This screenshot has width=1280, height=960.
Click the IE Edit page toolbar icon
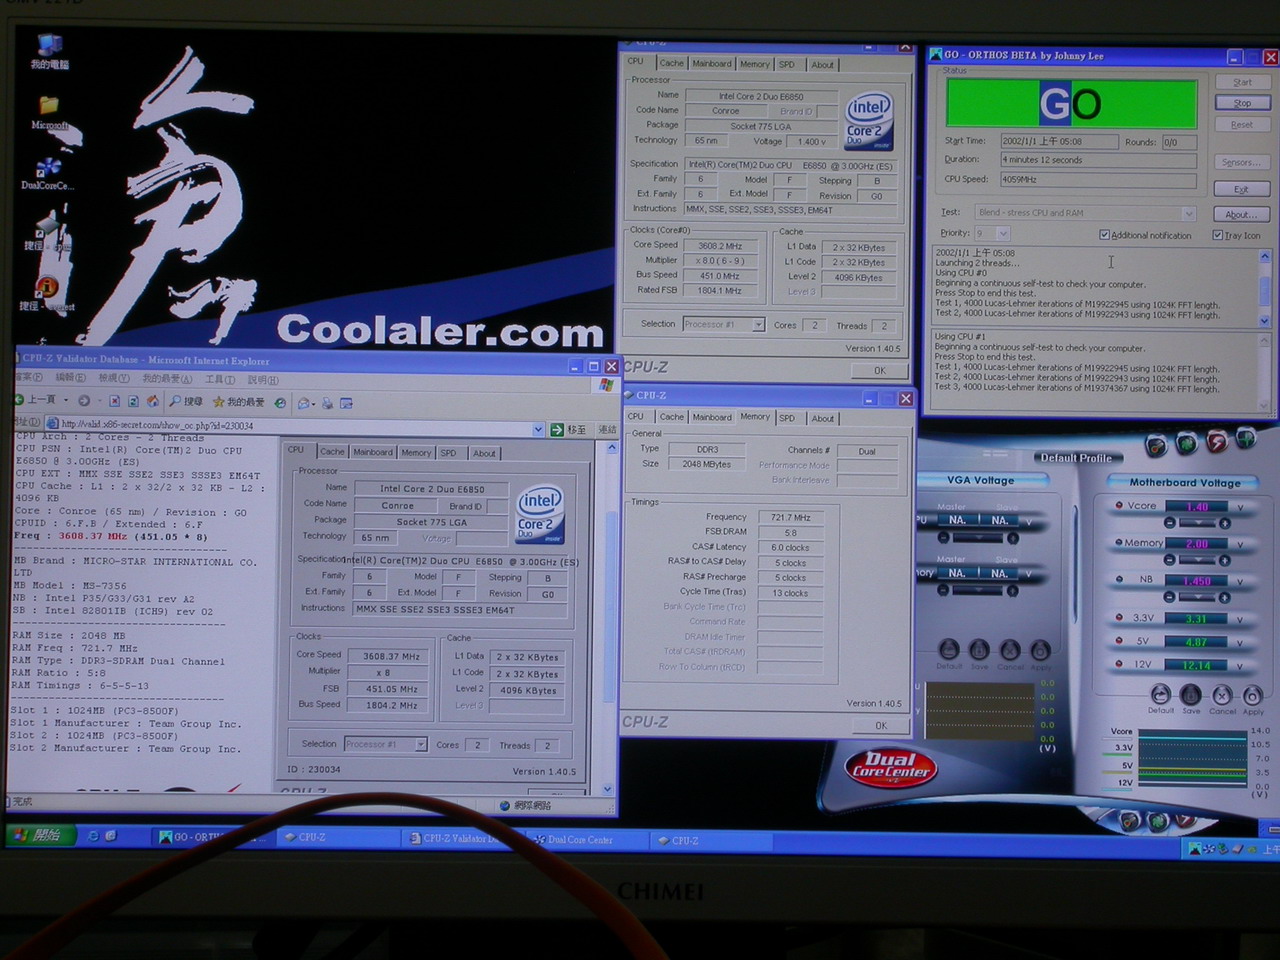347,403
